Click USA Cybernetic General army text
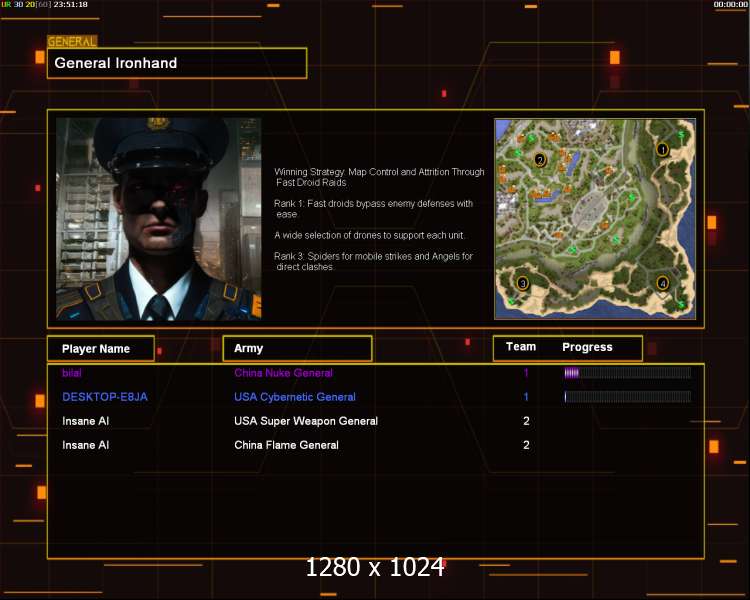 tap(295, 397)
